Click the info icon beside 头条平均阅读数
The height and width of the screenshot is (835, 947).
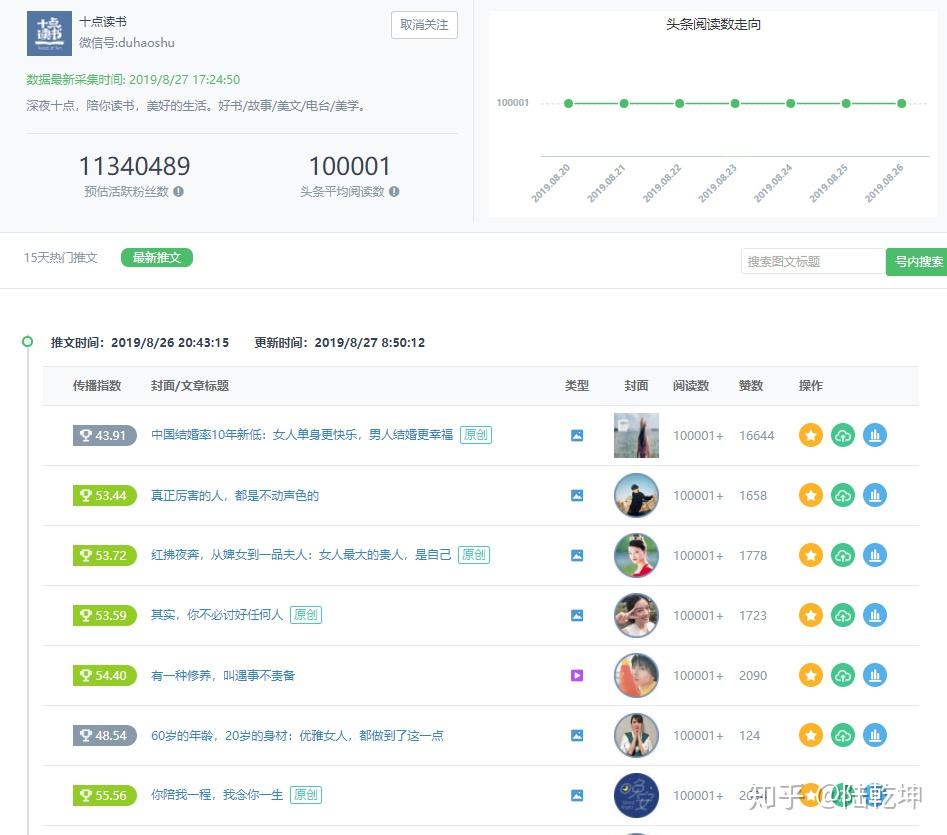(x=394, y=191)
